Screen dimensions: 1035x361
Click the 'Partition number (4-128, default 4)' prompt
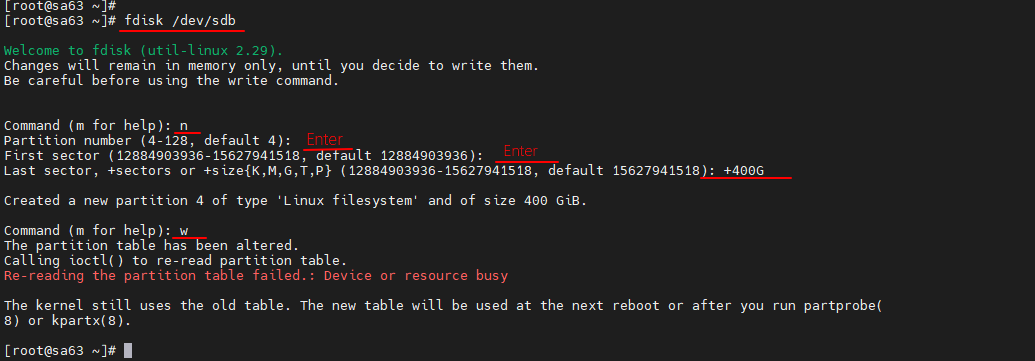[147, 141]
